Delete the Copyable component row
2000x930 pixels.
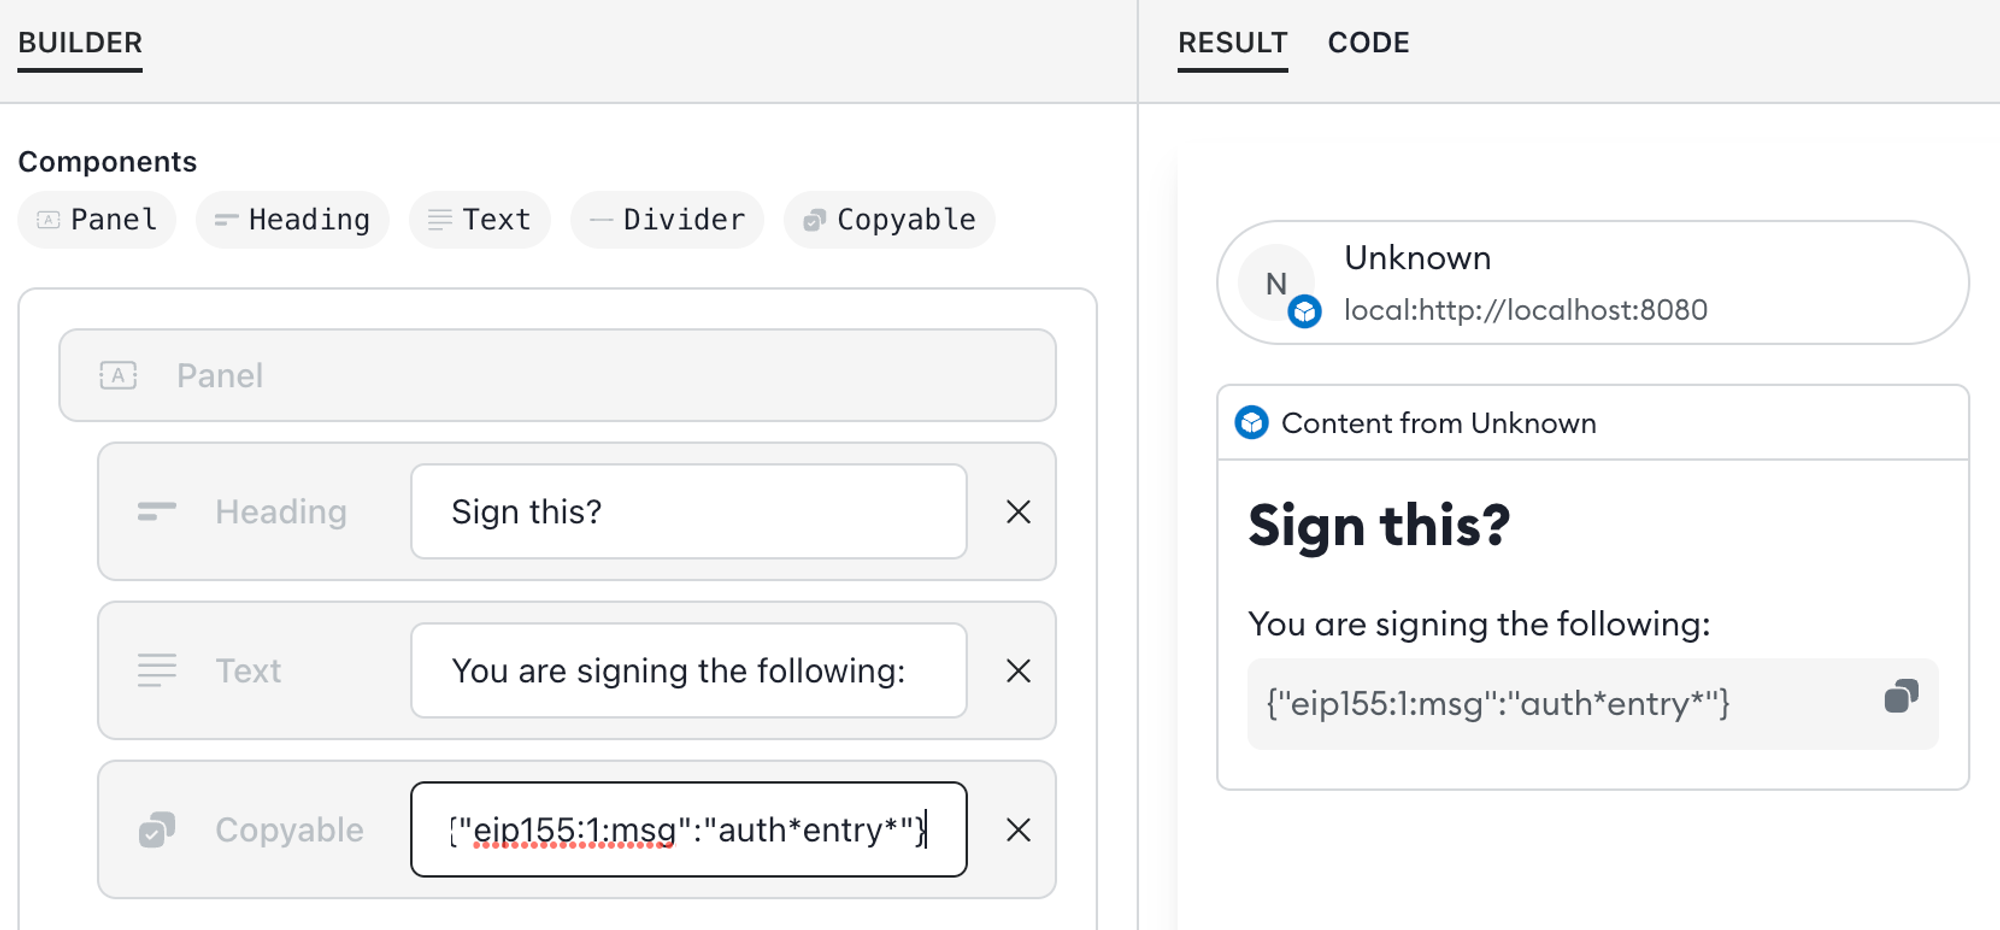(1018, 830)
